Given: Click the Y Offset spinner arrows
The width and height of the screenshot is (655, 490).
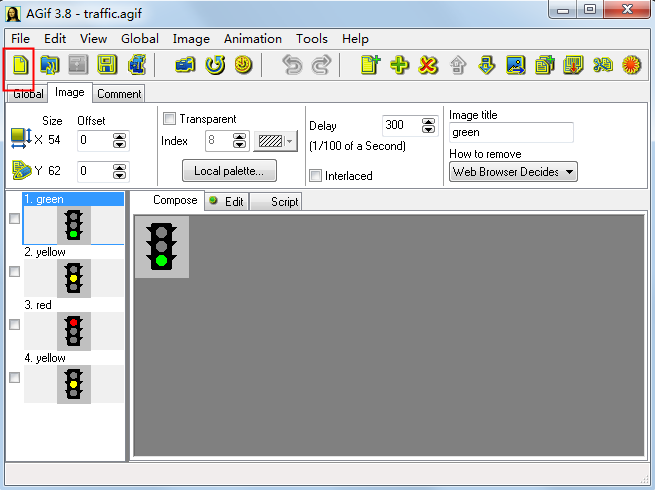Looking at the screenshot, I should [119, 172].
